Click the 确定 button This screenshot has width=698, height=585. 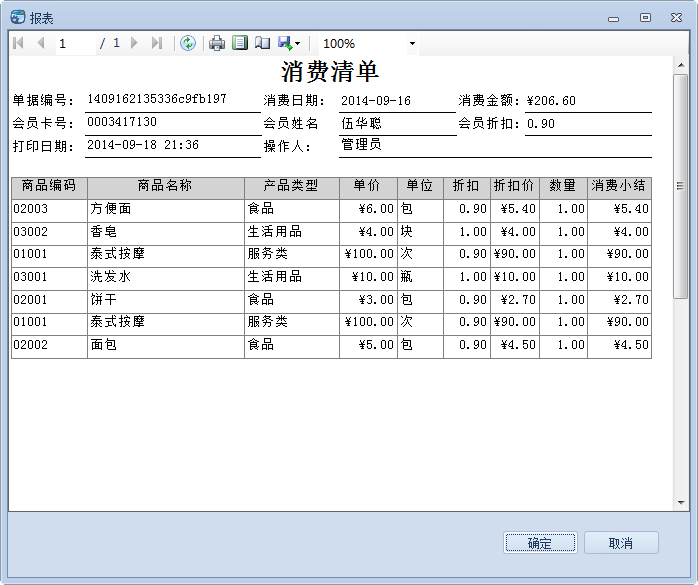pyautogui.click(x=540, y=543)
